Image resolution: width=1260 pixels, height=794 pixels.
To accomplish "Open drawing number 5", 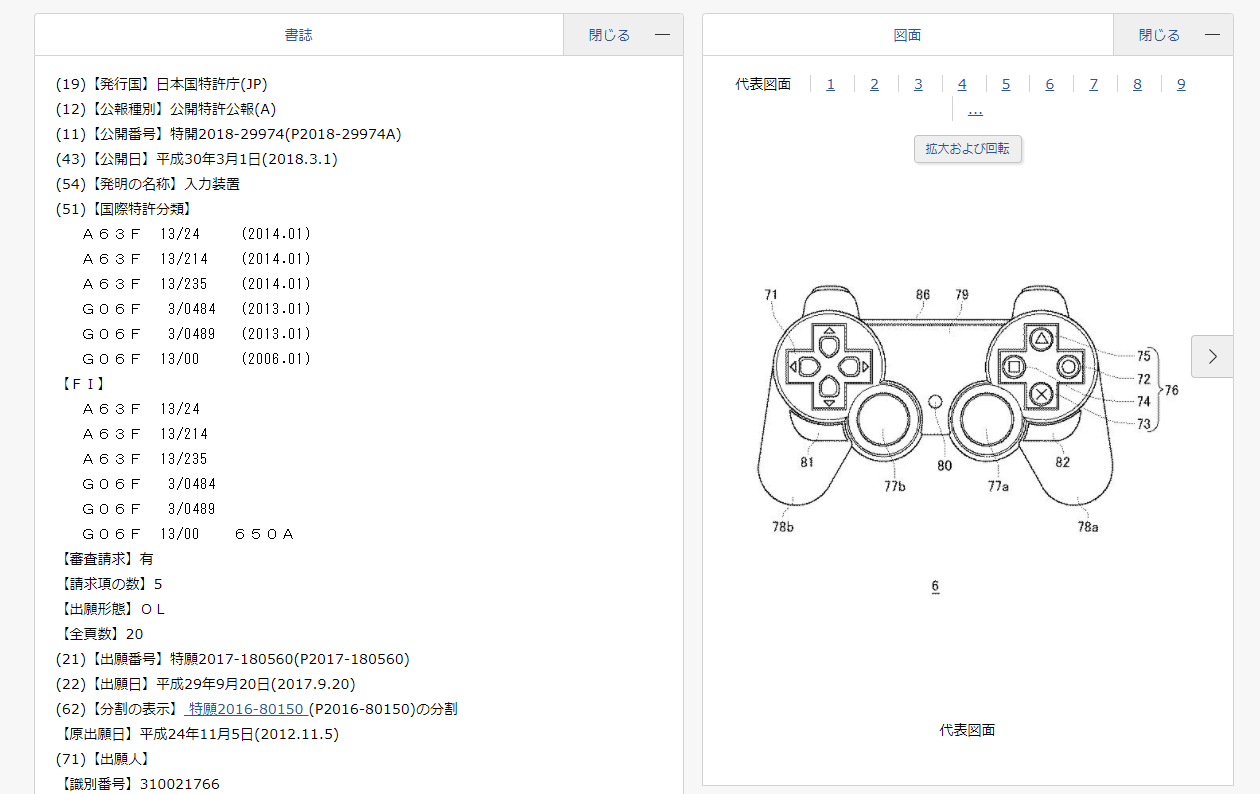I will (x=1006, y=84).
